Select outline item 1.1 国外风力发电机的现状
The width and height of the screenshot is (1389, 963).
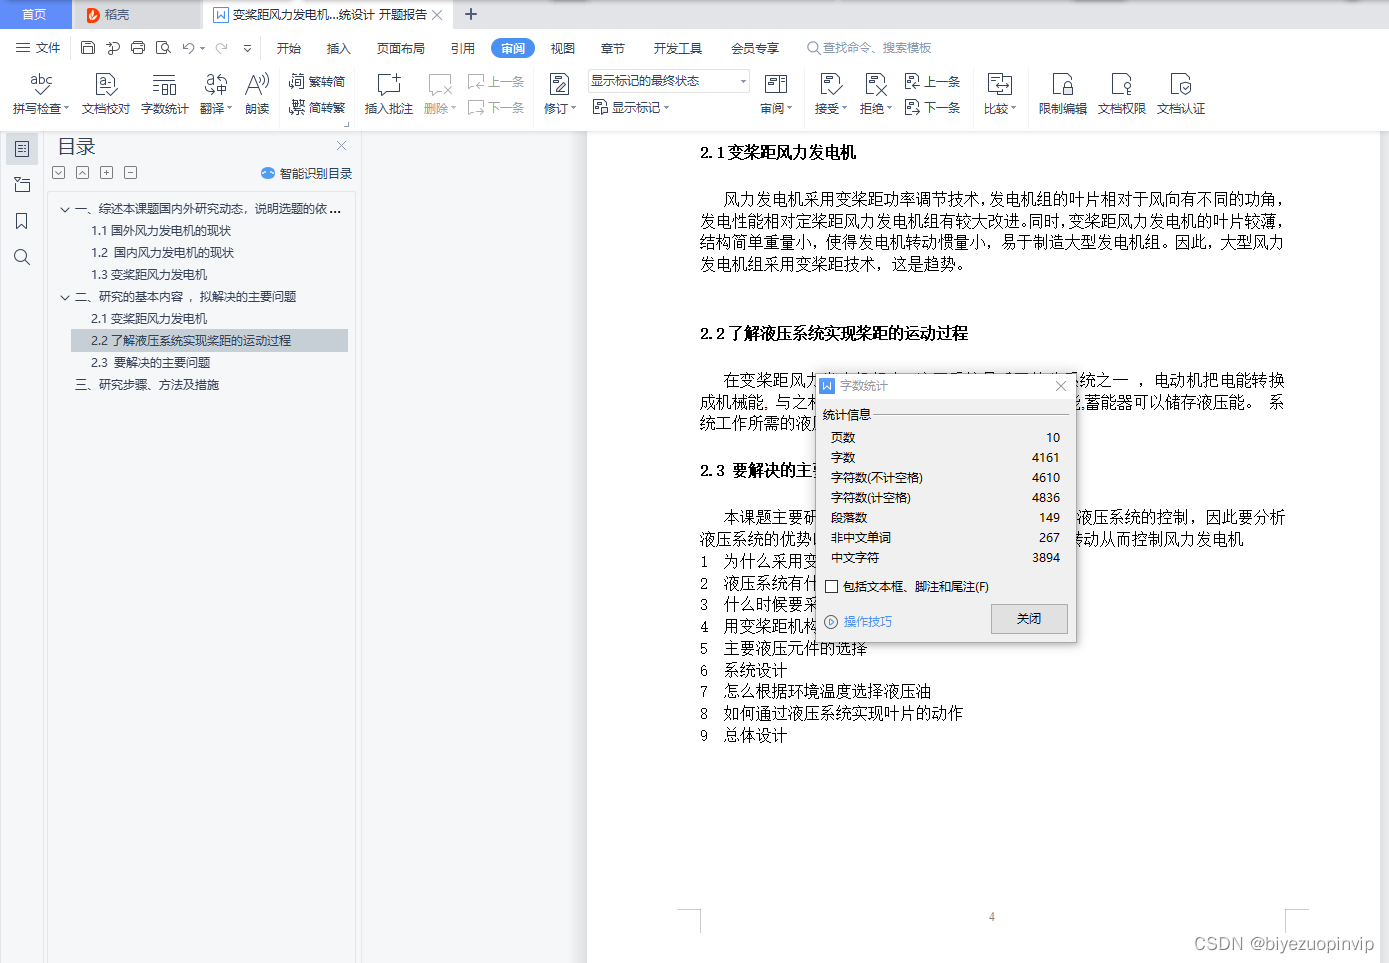(x=161, y=231)
